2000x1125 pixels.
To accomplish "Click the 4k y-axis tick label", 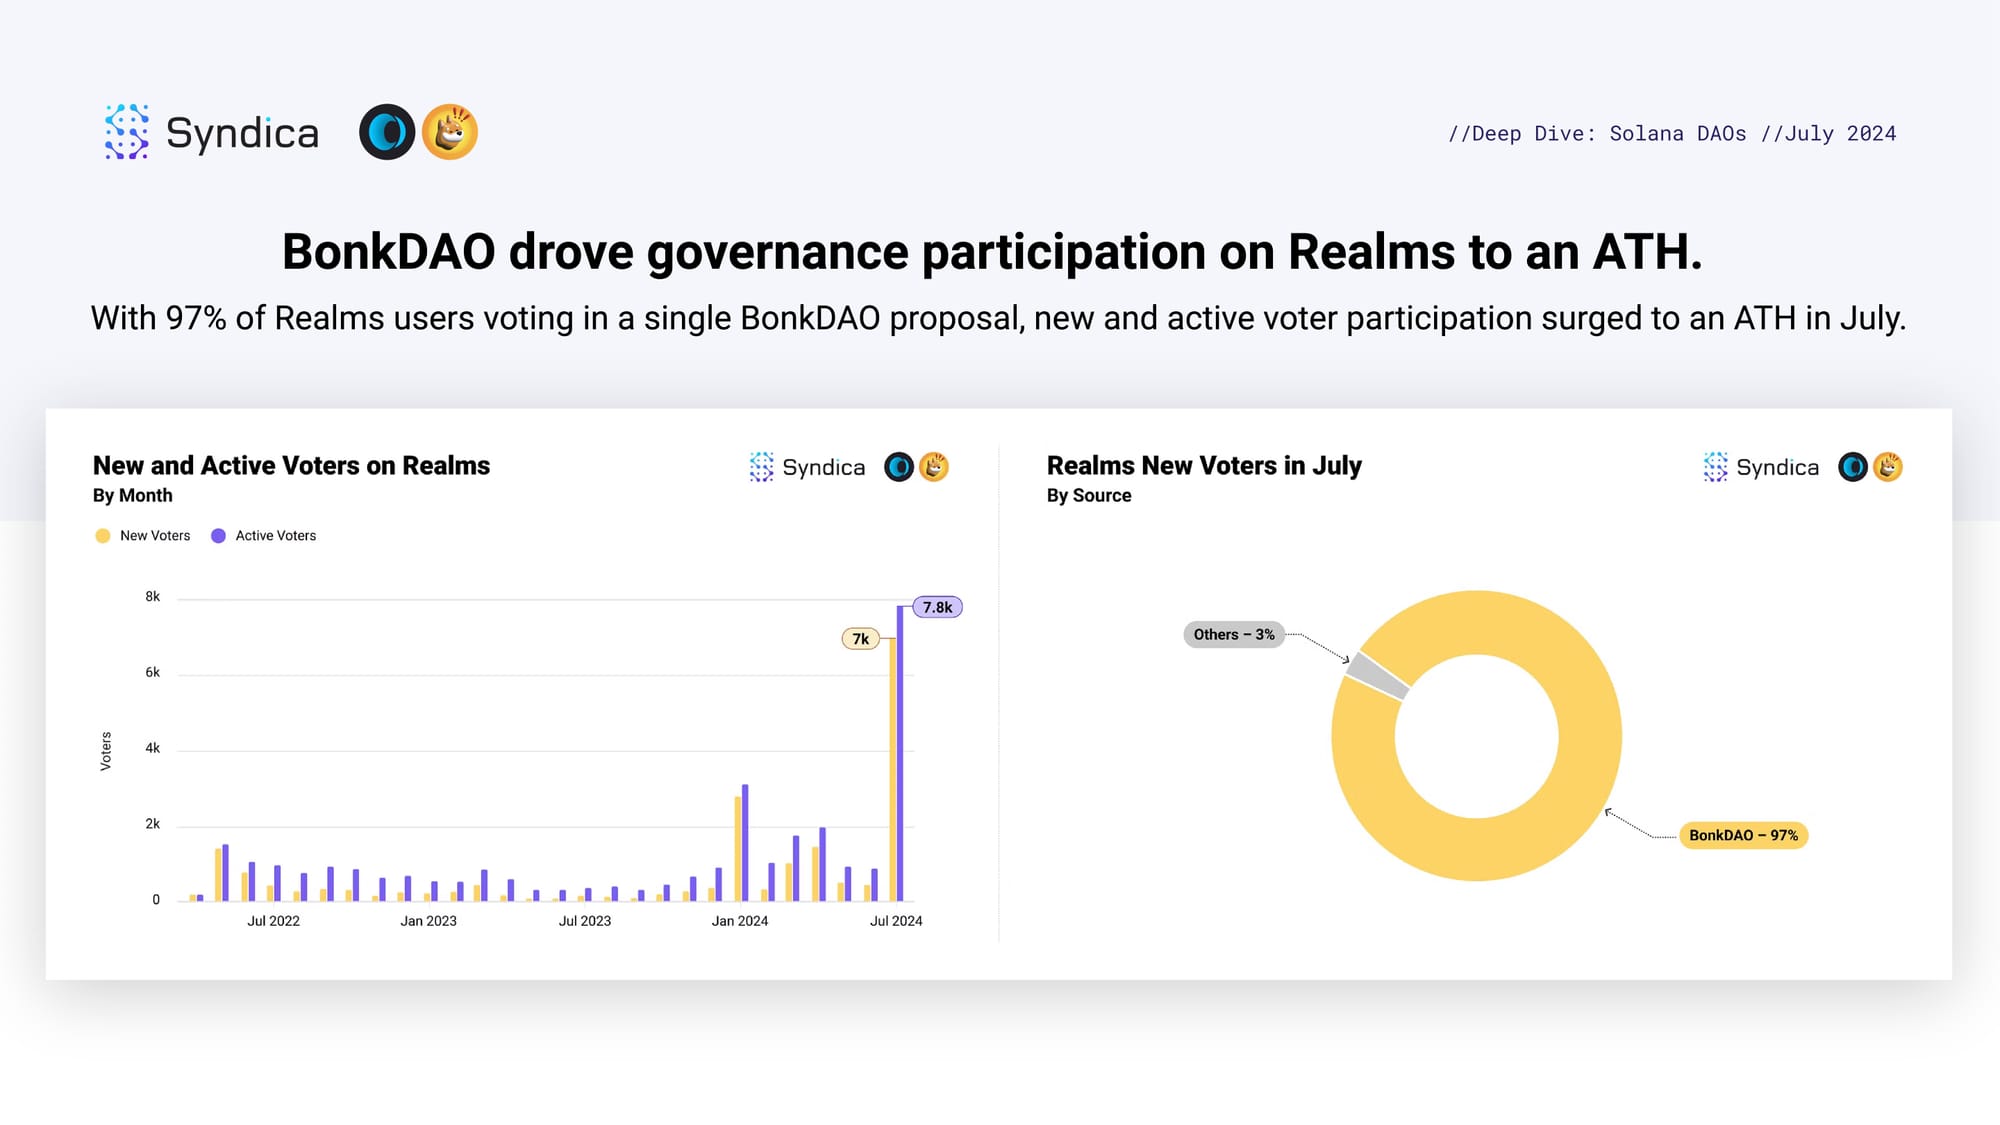I will (x=152, y=748).
